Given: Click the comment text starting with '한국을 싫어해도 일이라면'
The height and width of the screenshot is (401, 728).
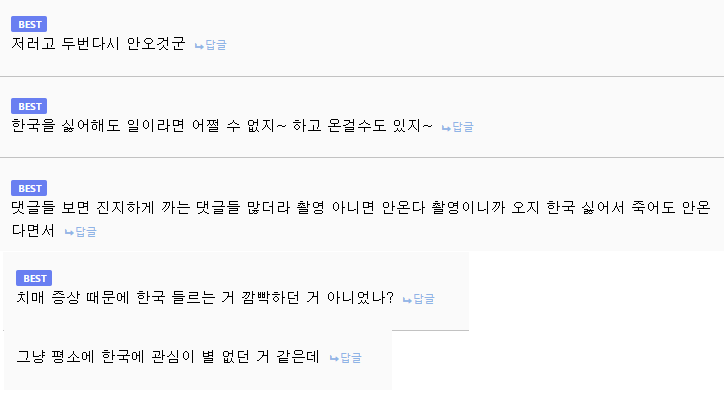Looking at the screenshot, I should pos(222,126).
